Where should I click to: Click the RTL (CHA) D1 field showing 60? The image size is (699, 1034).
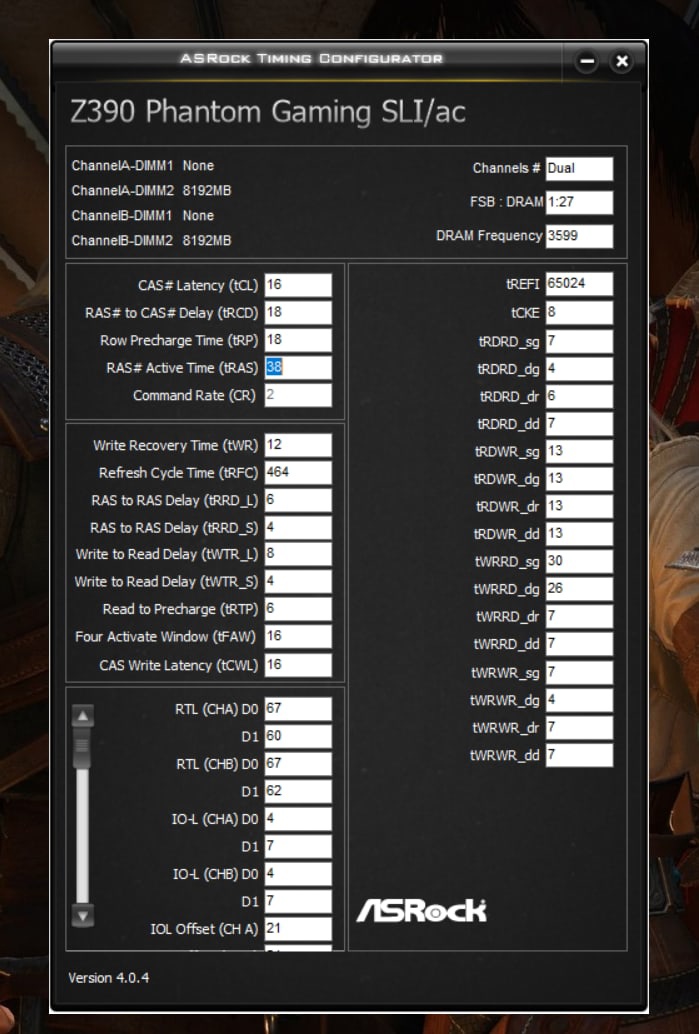tap(298, 737)
